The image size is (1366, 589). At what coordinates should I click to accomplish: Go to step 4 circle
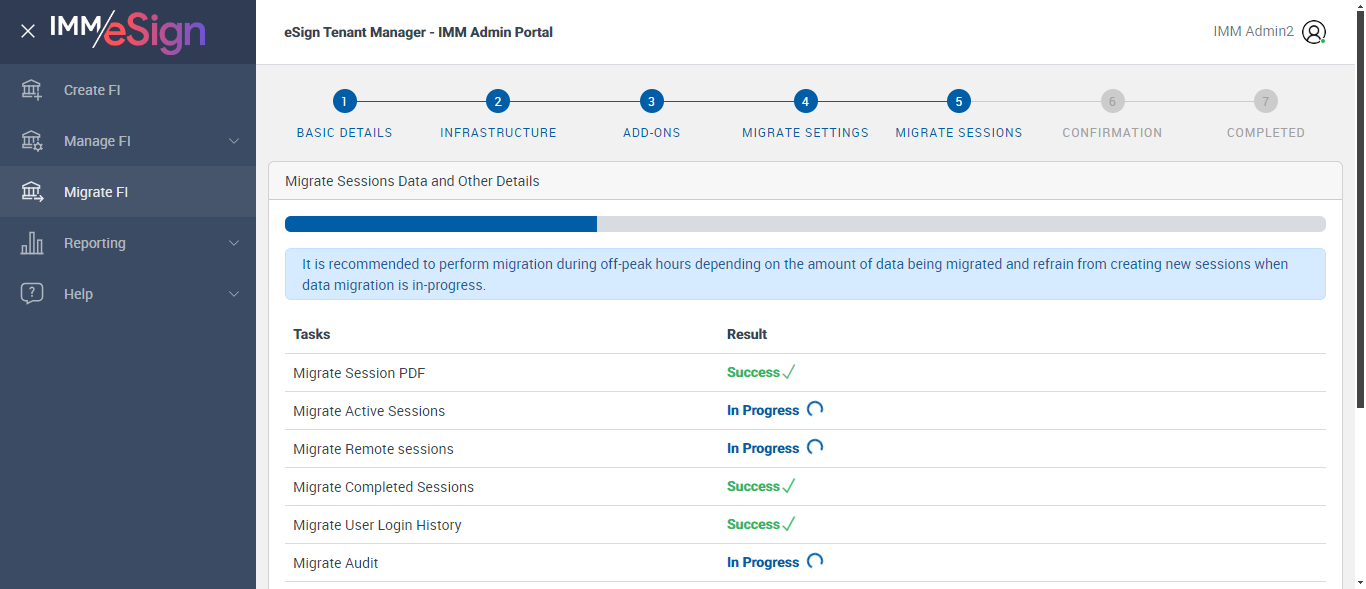click(x=805, y=101)
